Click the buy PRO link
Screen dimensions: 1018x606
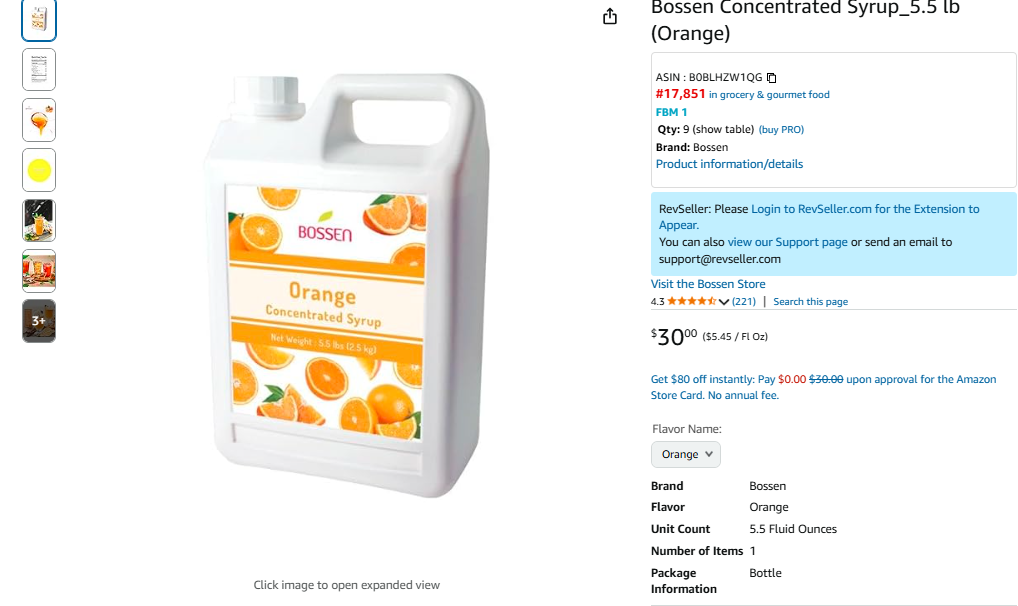tap(781, 130)
